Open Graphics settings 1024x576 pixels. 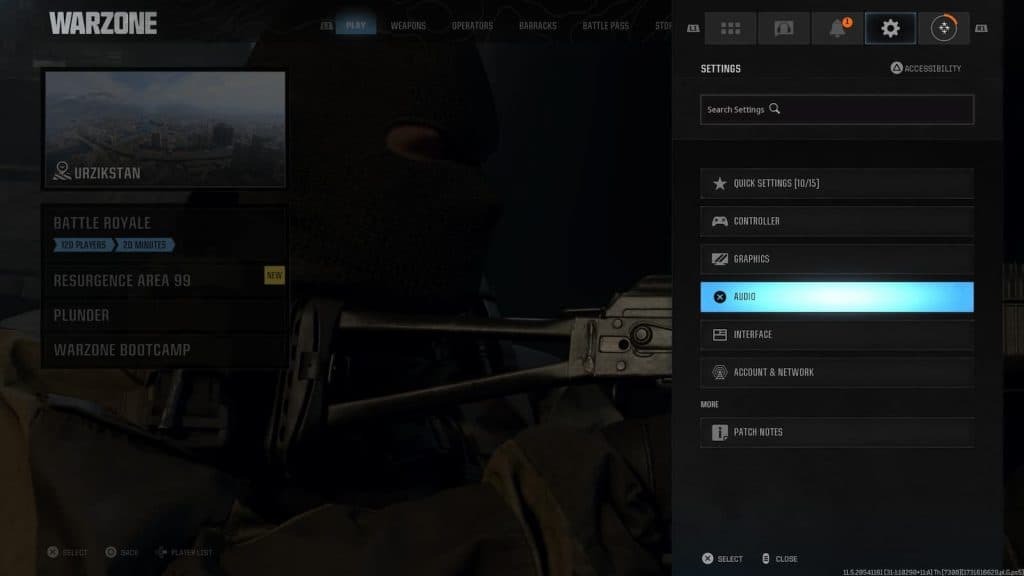click(x=837, y=259)
